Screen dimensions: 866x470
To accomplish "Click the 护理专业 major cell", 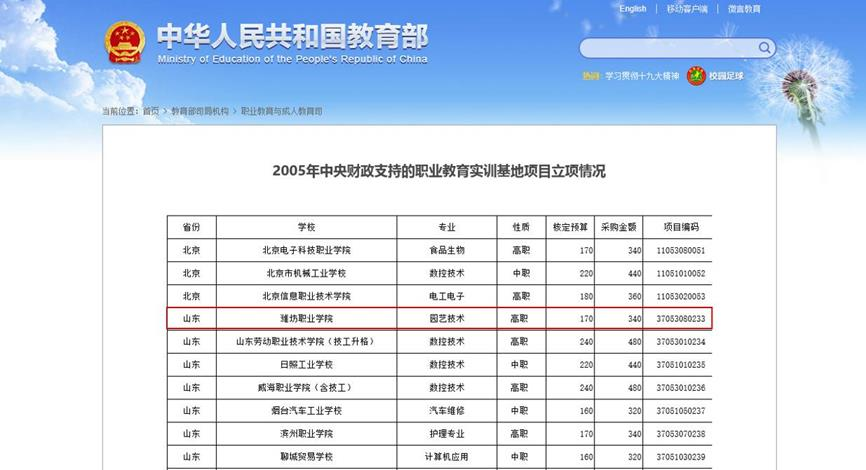I will click(447, 434).
